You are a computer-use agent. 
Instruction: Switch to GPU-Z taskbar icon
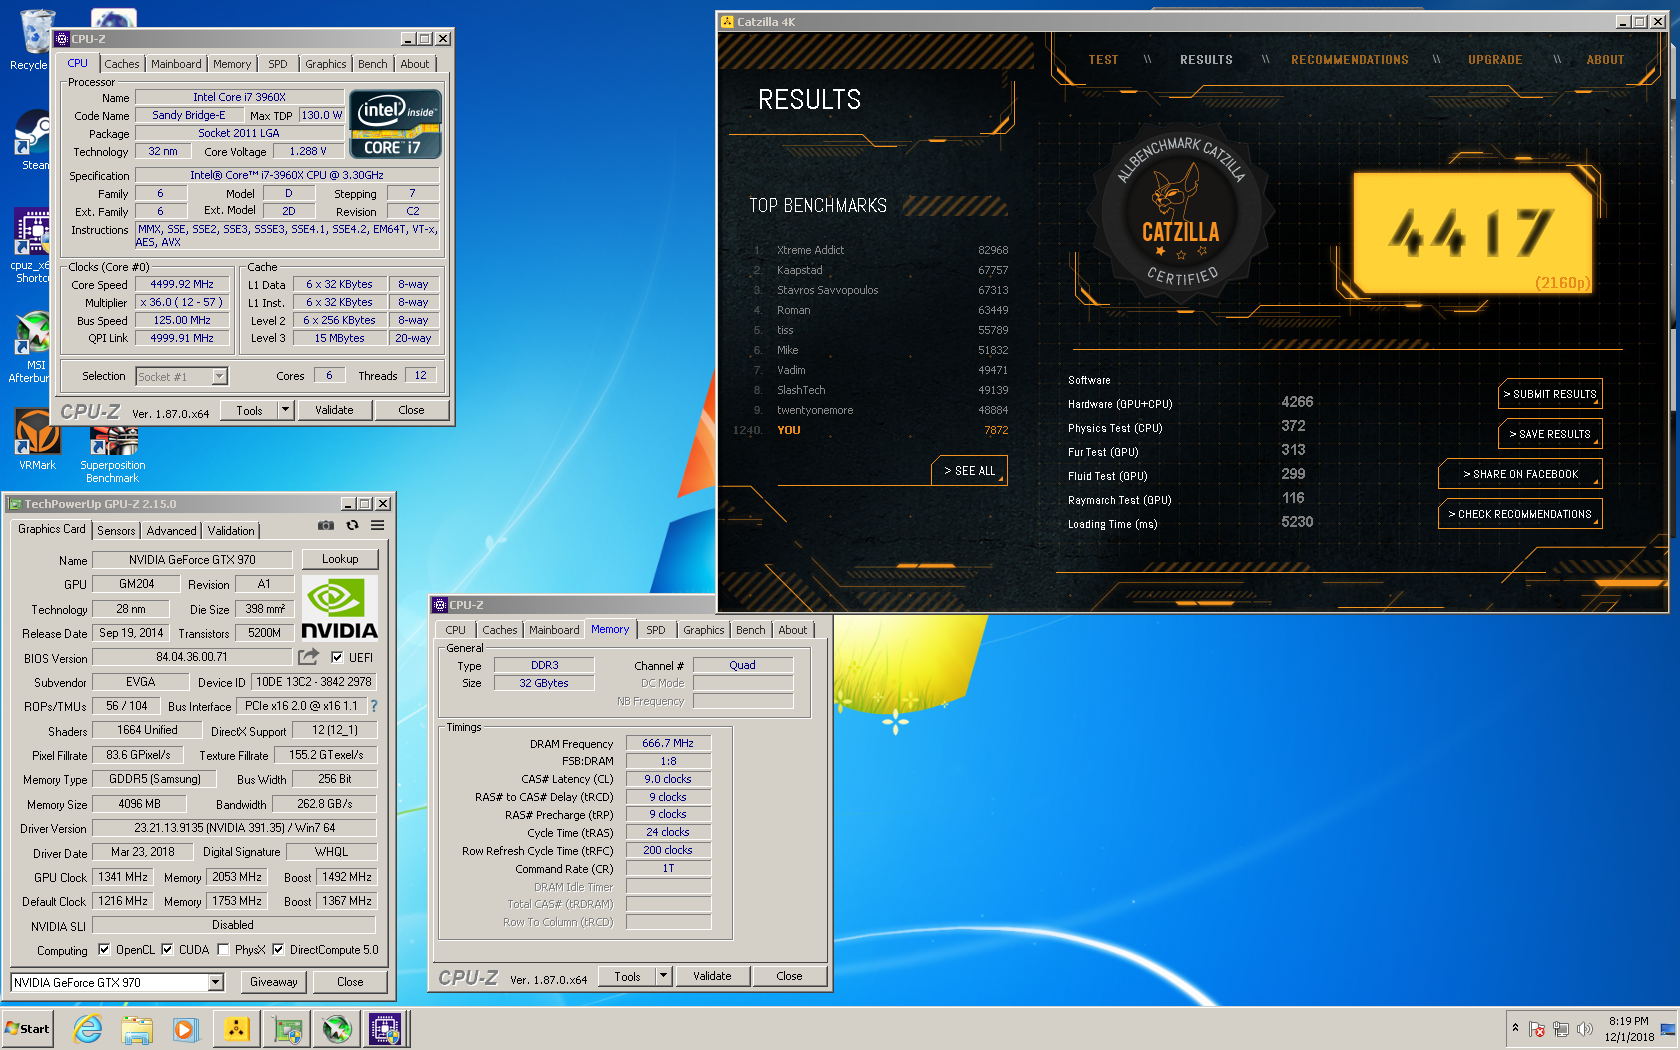tap(287, 1029)
